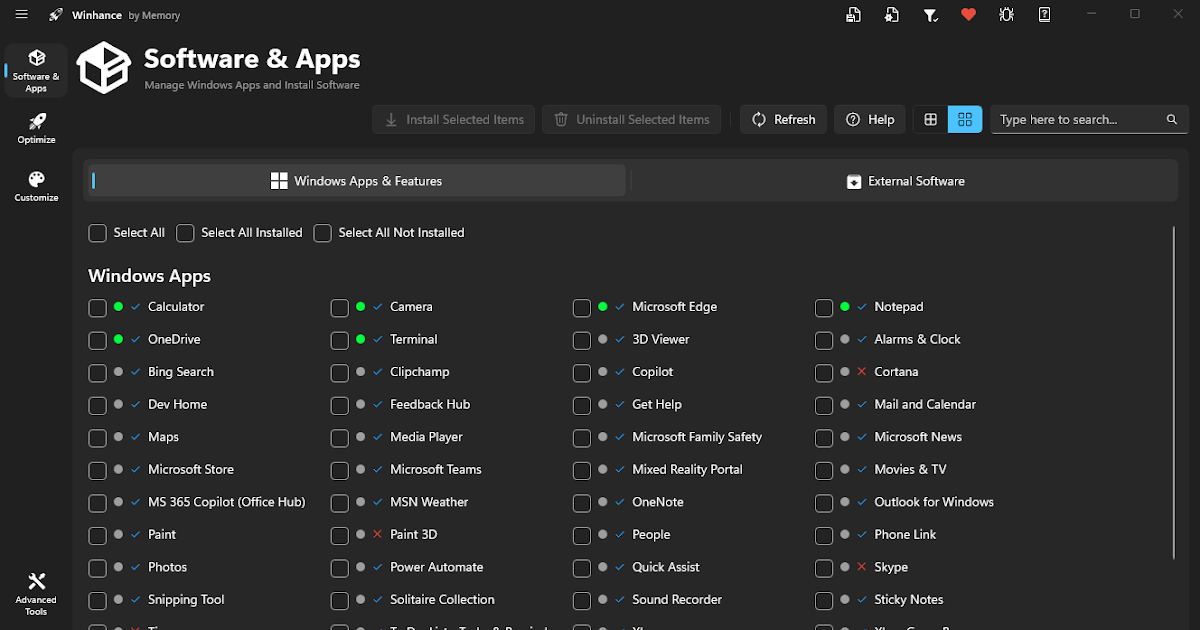Click the vertical scrollbar of the apps list
The image size is (1200, 630).
(x=1174, y=393)
